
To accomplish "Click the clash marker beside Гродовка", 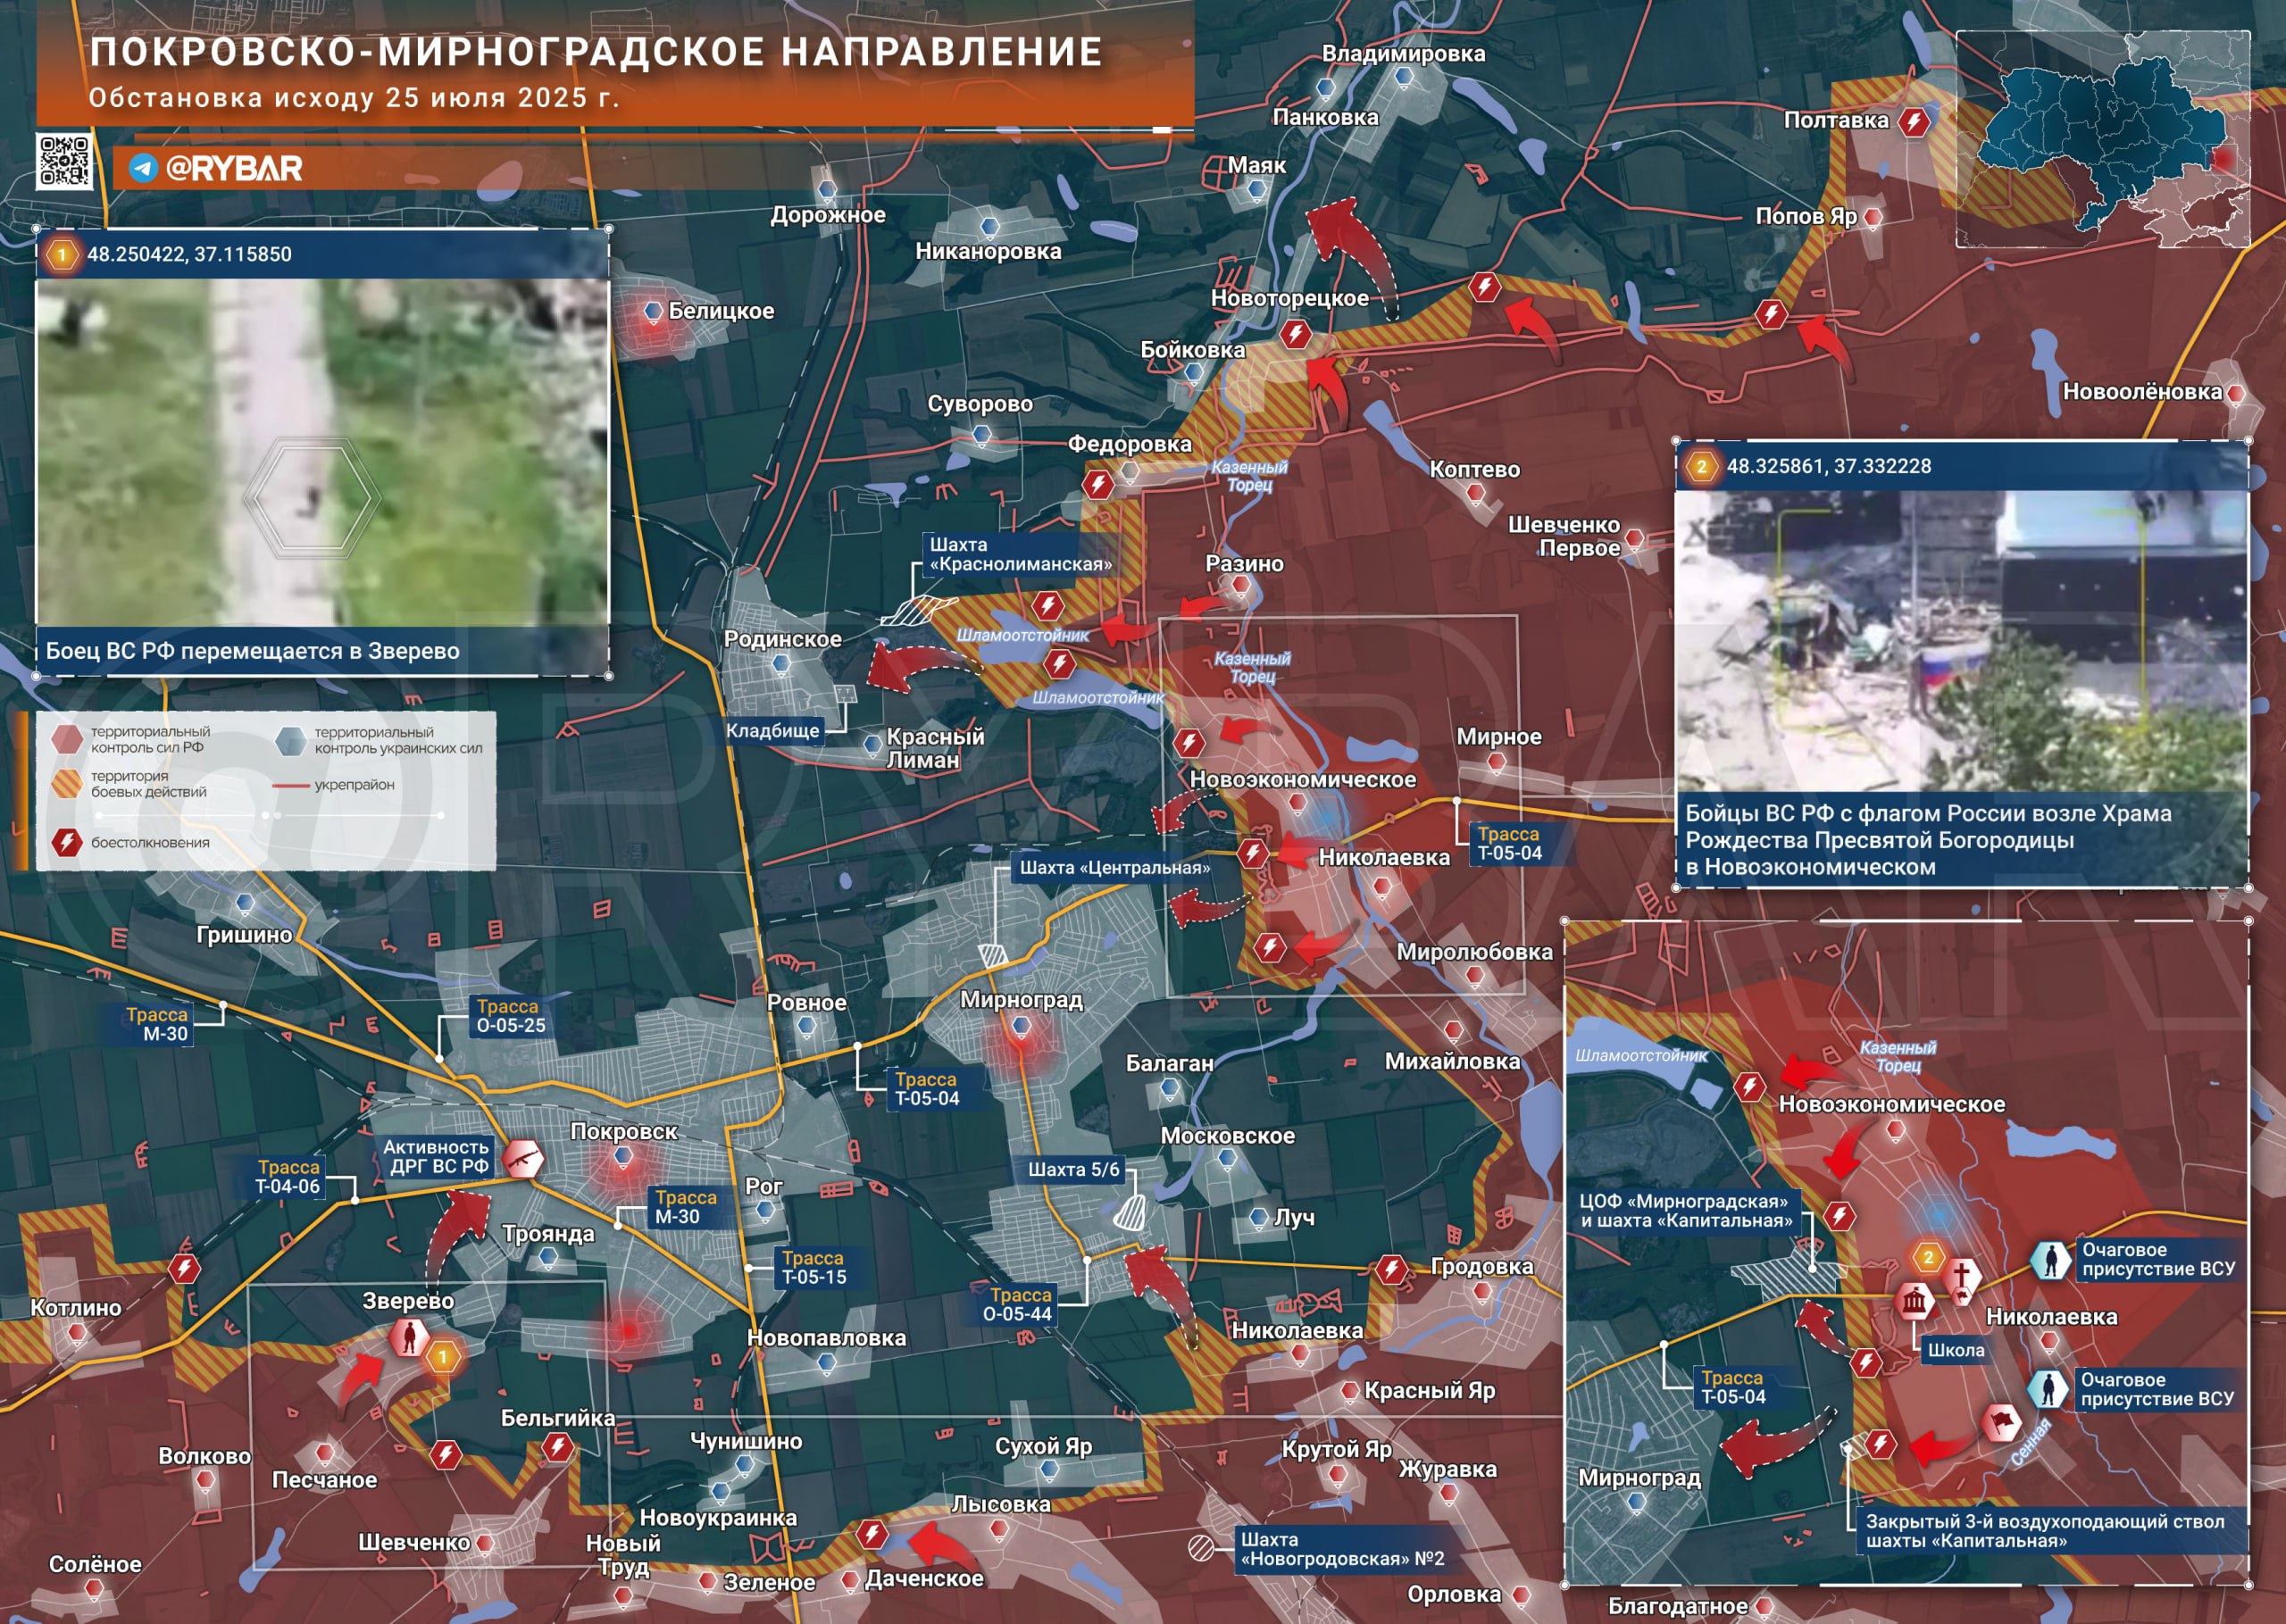I will (x=1391, y=1270).
